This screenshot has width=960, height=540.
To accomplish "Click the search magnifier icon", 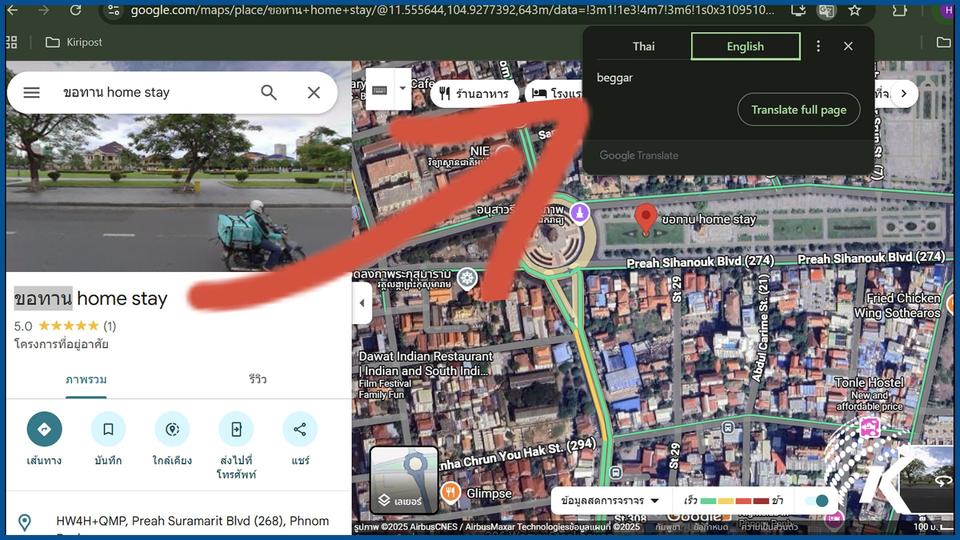I will (x=269, y=92).
